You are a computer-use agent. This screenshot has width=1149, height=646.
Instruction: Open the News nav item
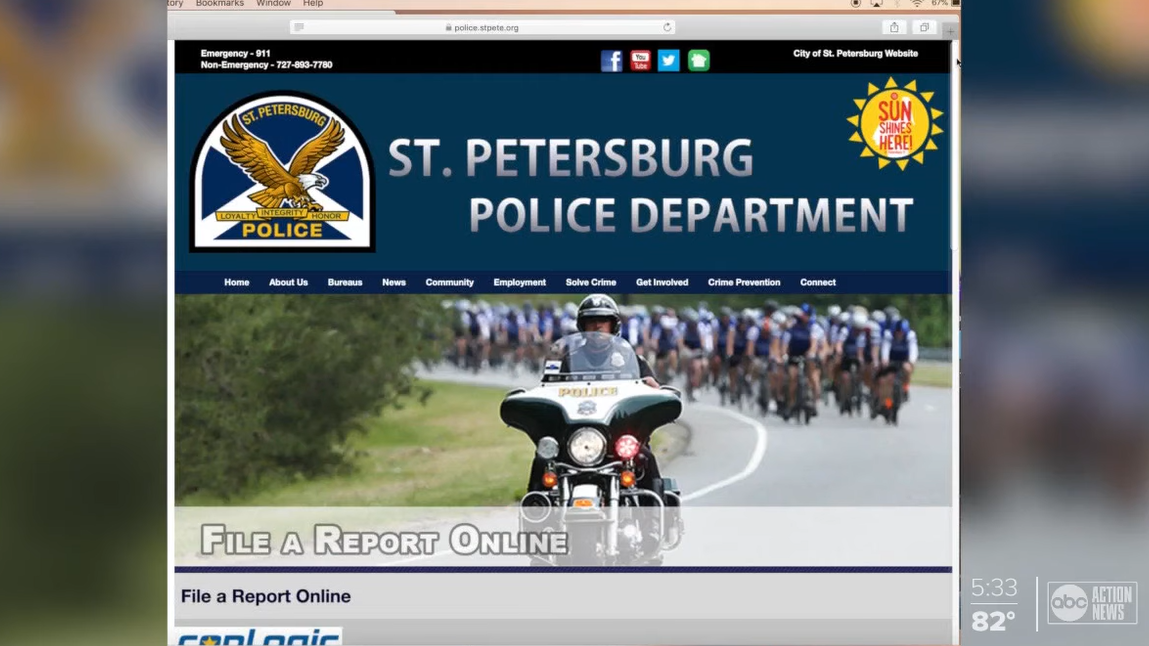[x=394, y=282]
